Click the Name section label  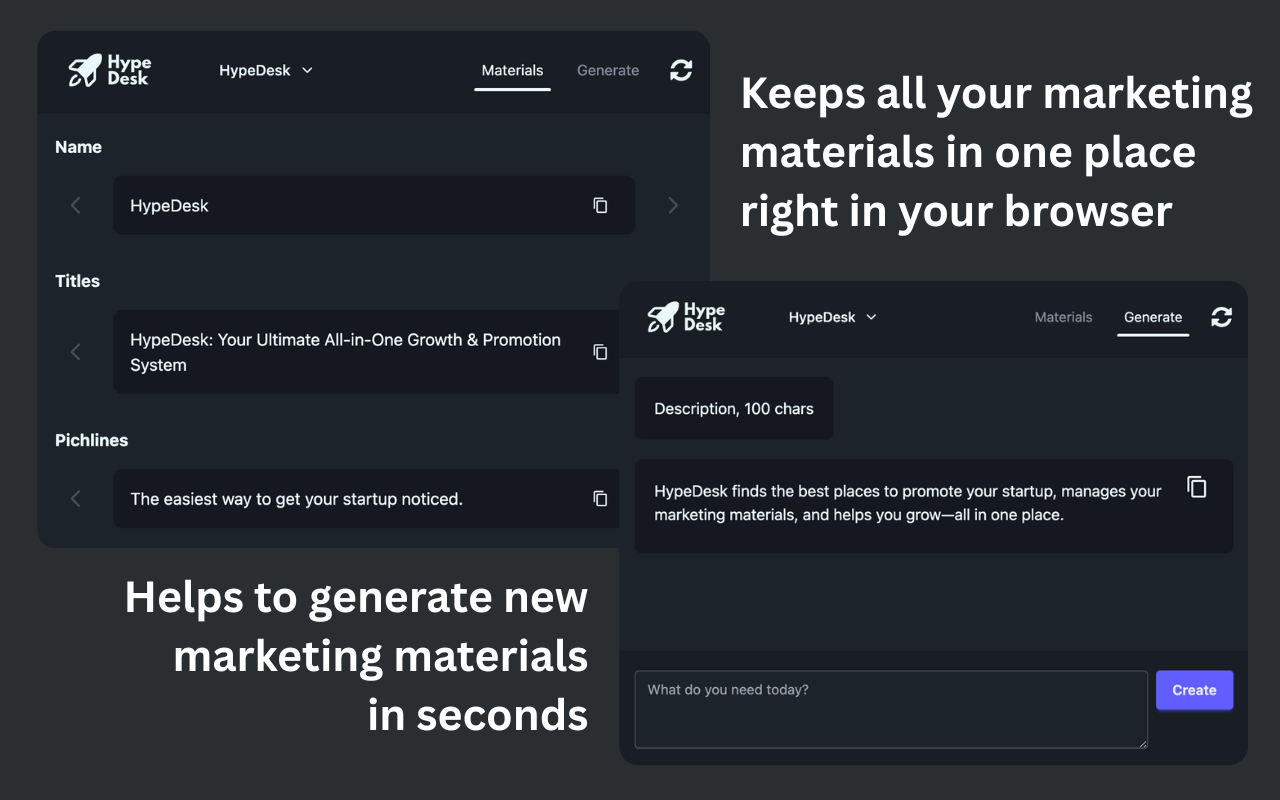(78, 147)
